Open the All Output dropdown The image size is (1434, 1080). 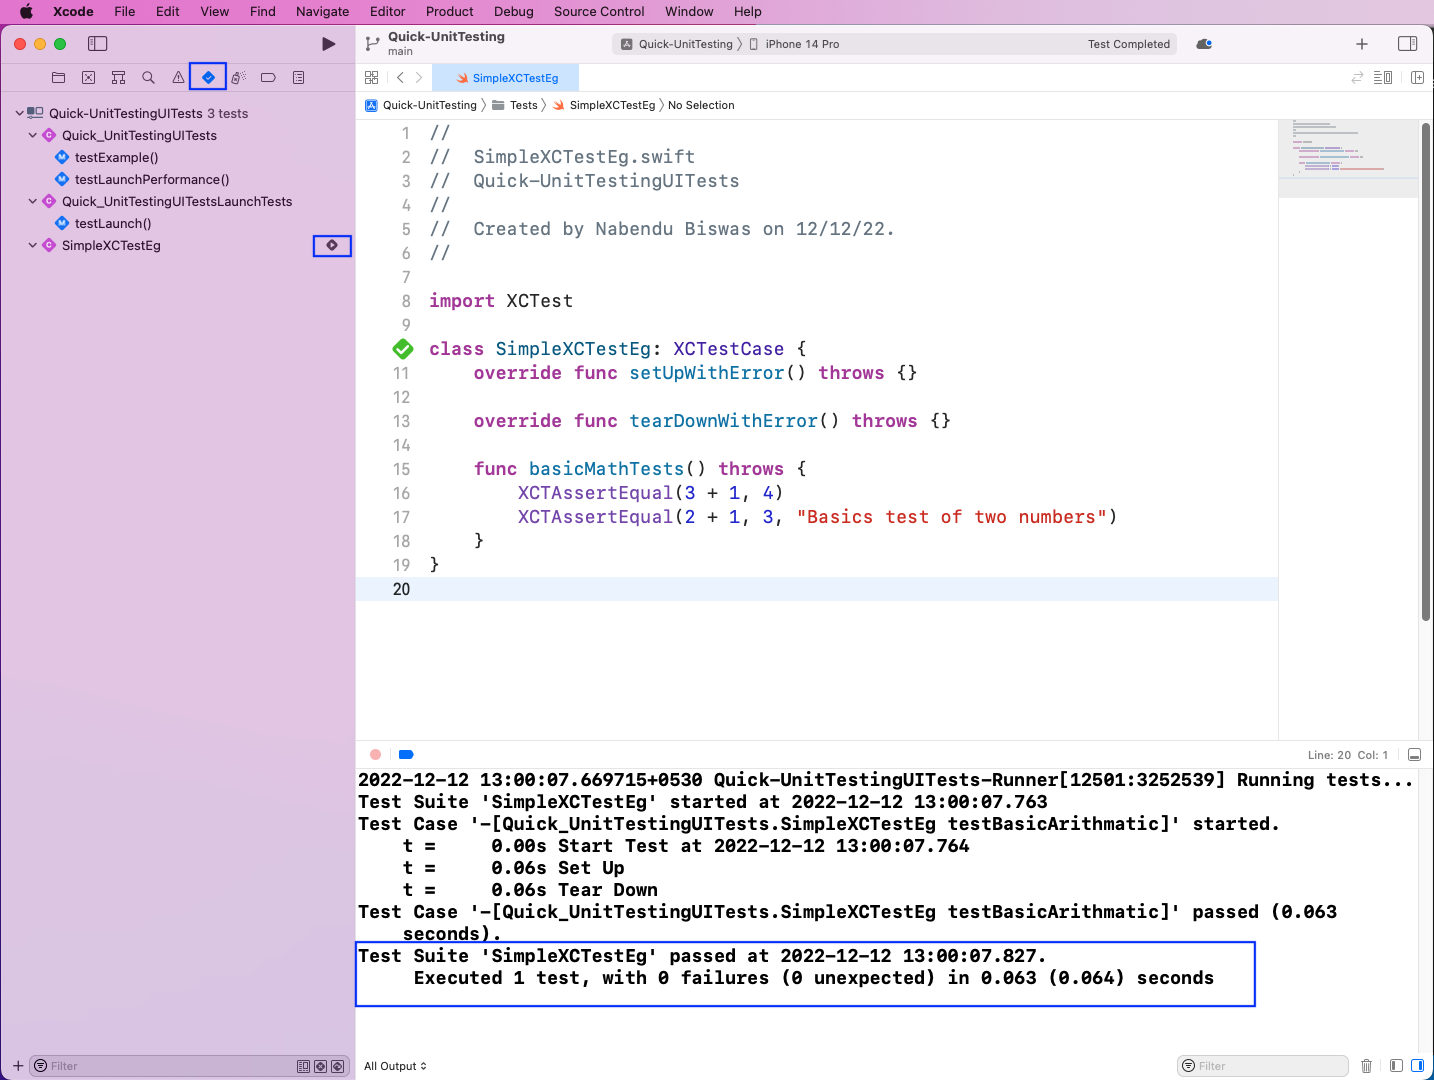[395, 1066]
